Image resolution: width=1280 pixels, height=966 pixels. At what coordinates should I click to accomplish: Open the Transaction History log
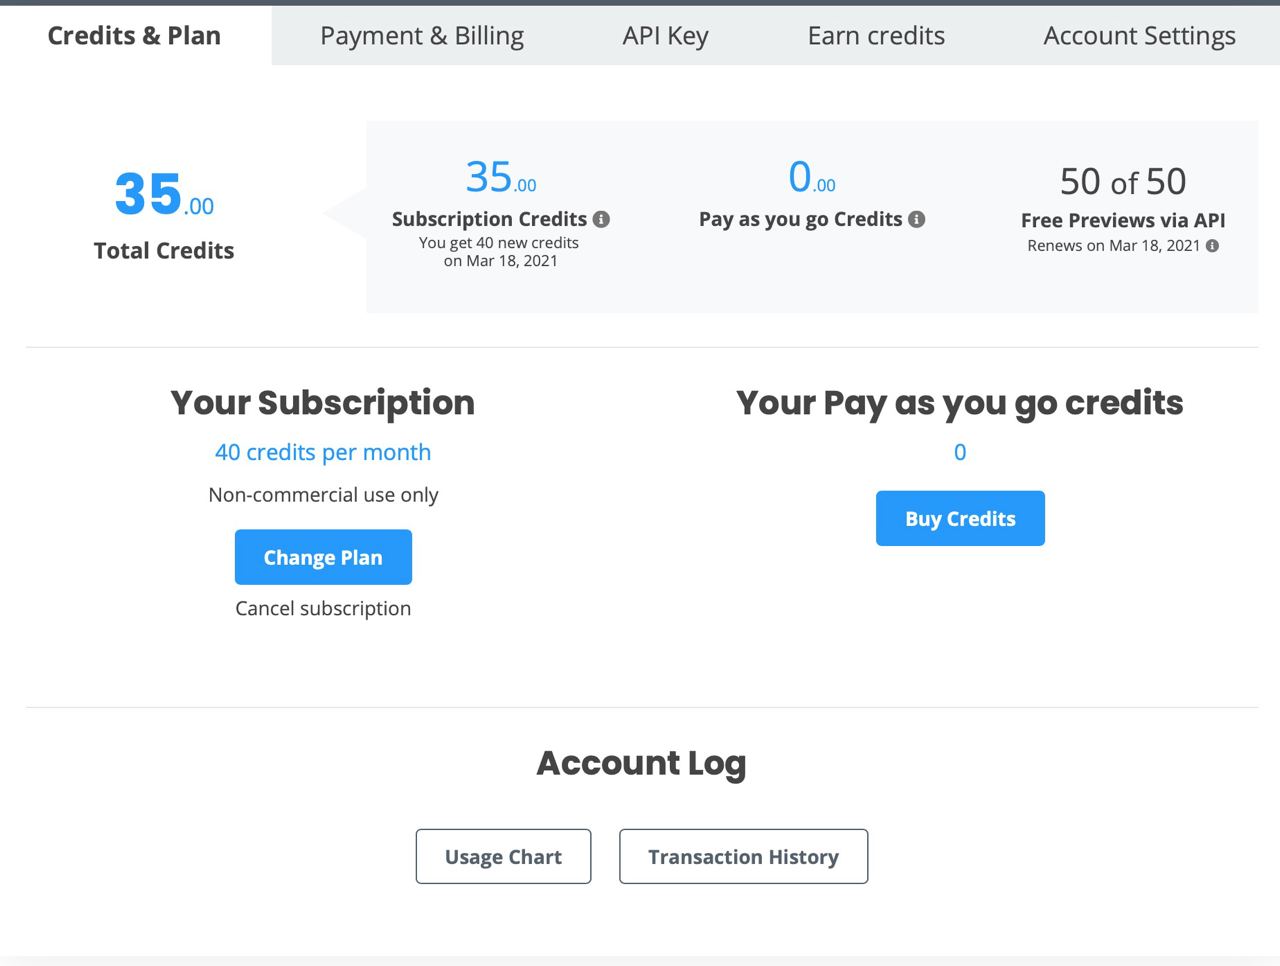743,856
